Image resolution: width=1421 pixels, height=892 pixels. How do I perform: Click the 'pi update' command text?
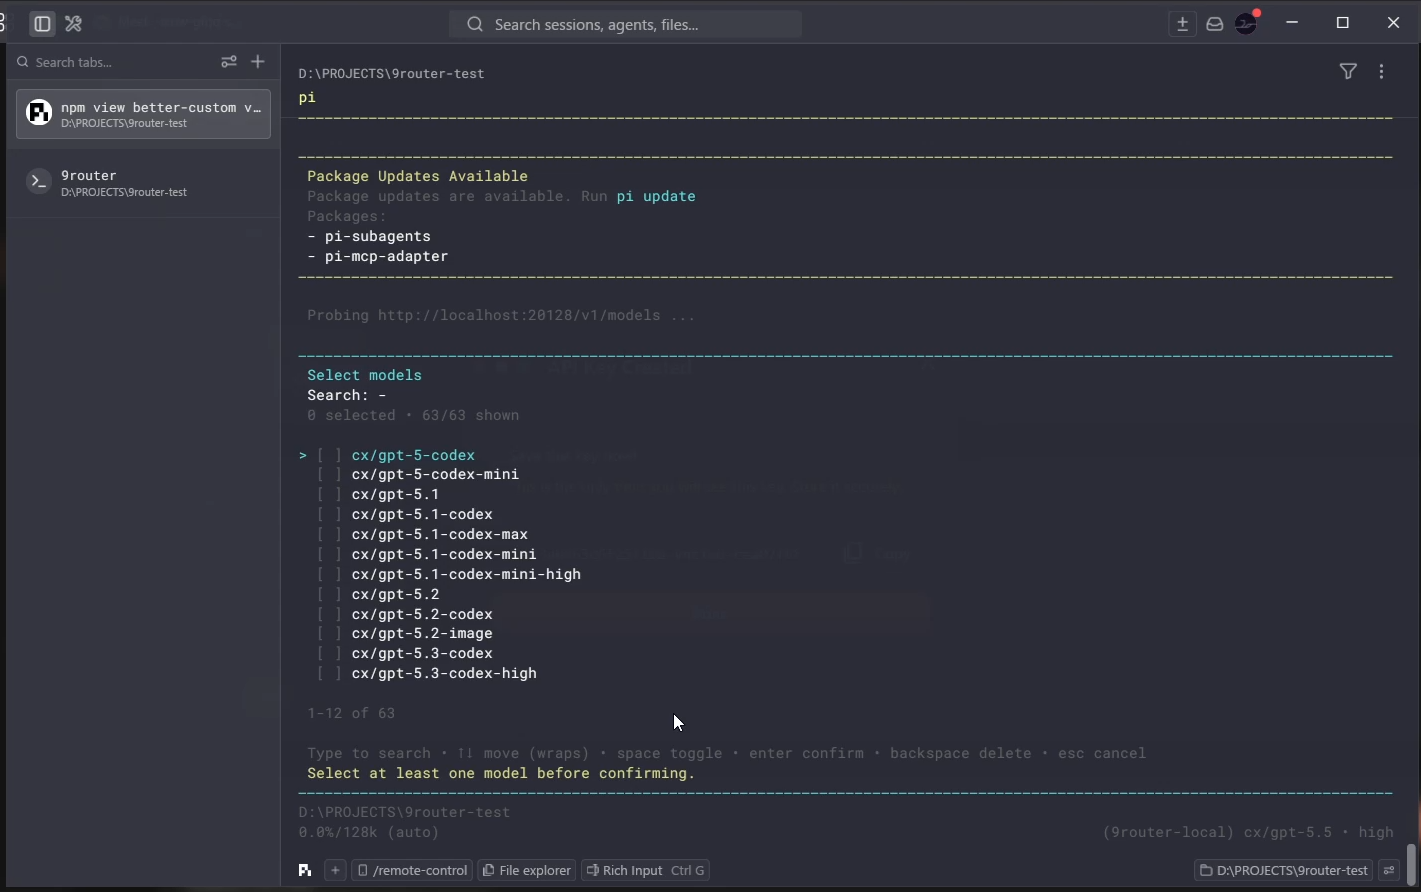coord(656,197)
